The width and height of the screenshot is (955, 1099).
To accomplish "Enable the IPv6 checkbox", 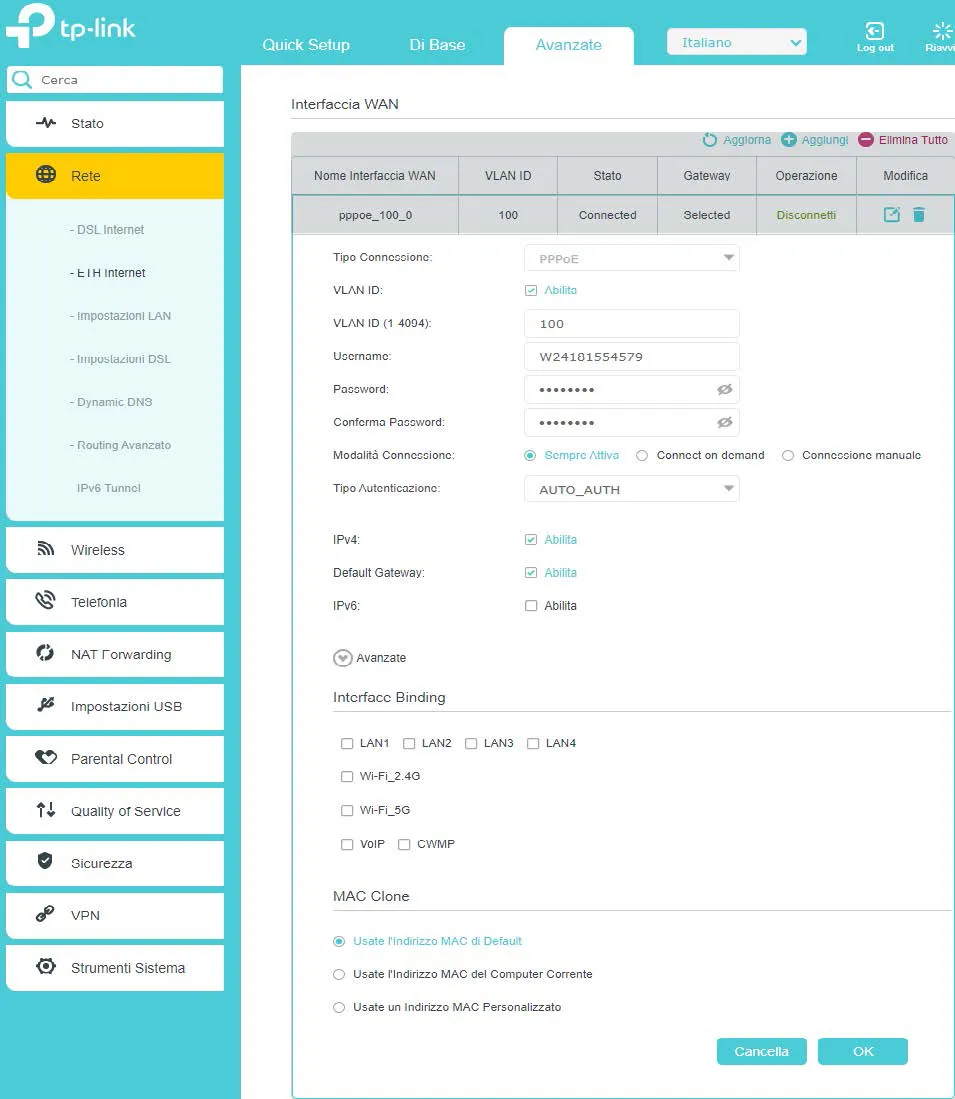I will [531, 606].
